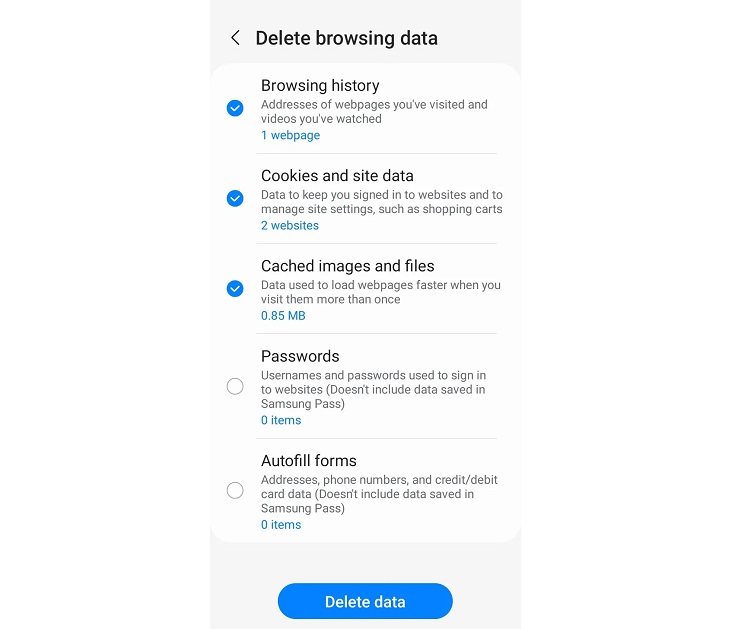Click the "2 websites" link

coord(290,225)
